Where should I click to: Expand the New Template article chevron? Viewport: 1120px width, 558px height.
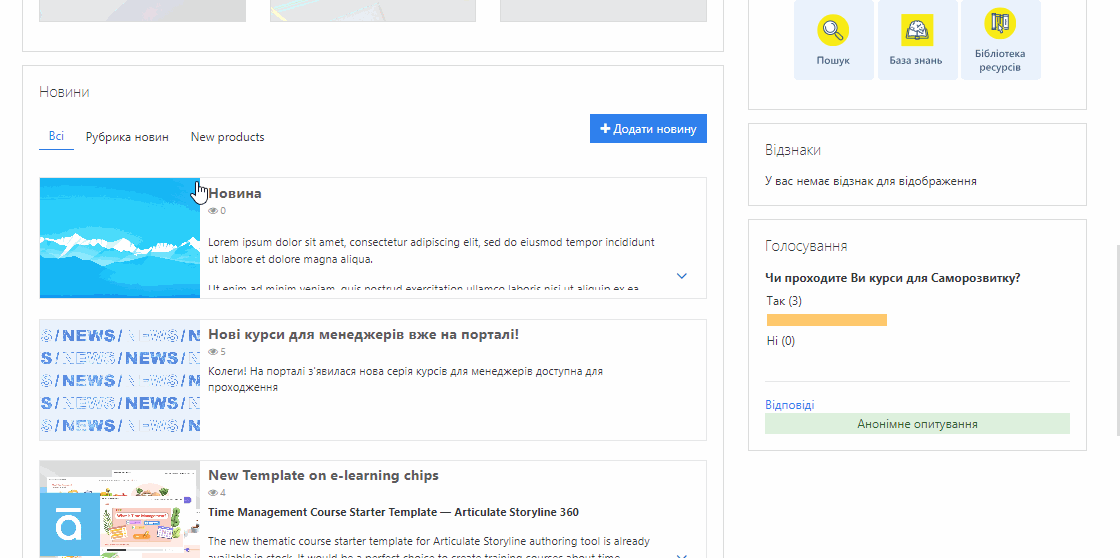click(x=682, y=554)
